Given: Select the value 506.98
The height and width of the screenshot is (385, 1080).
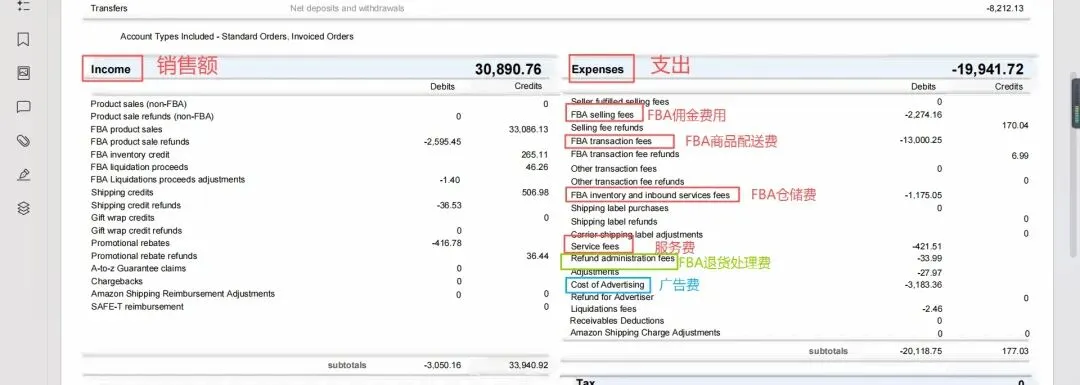Looking at the screenshot, I should tap(535, 193).
